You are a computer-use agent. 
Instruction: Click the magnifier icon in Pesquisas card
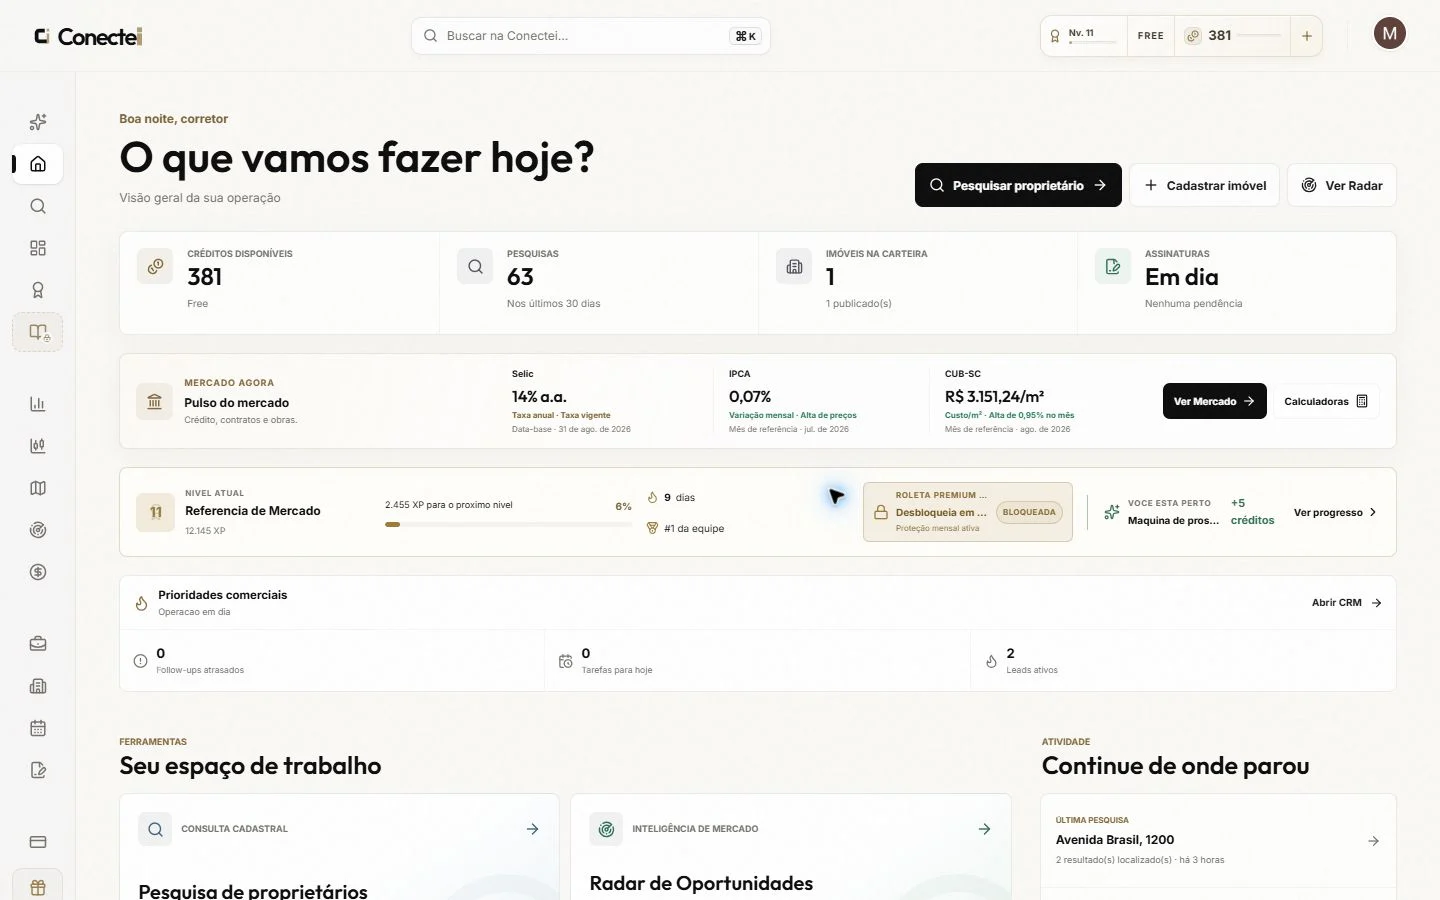coord(475,267)
